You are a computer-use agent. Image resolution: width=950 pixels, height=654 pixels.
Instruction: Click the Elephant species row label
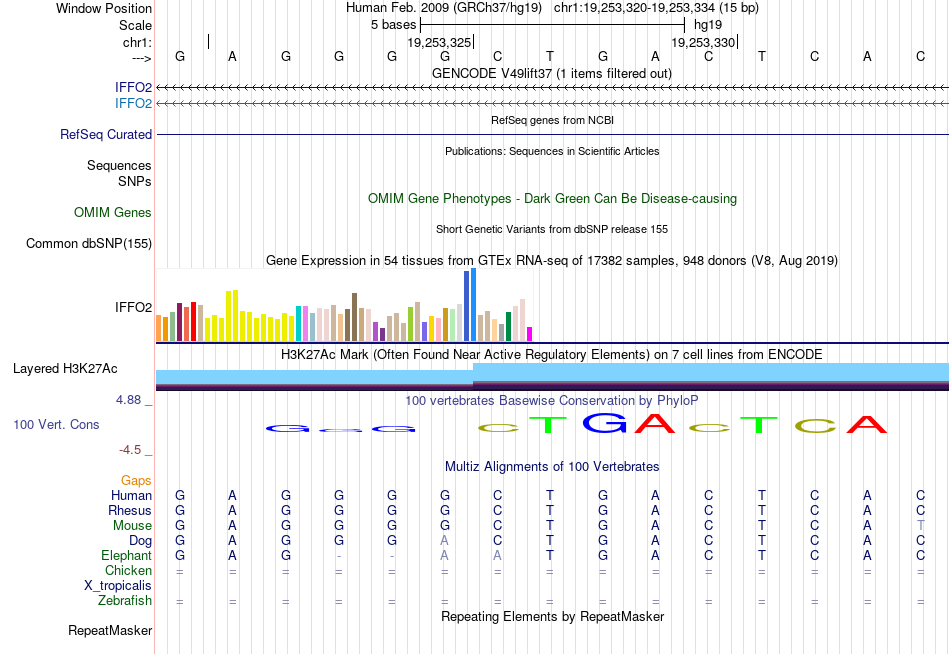[127, 555]
